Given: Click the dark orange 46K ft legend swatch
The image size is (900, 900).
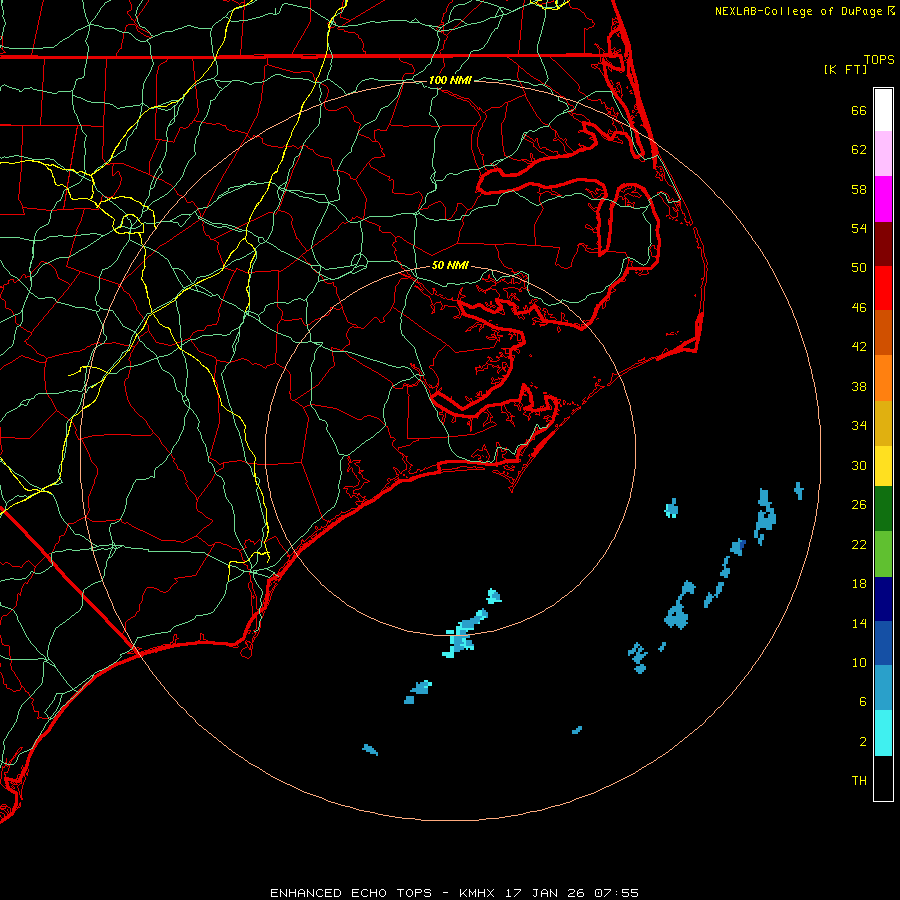Looking at the screenshot, I should pyautogui.click(x=883, y=332).
